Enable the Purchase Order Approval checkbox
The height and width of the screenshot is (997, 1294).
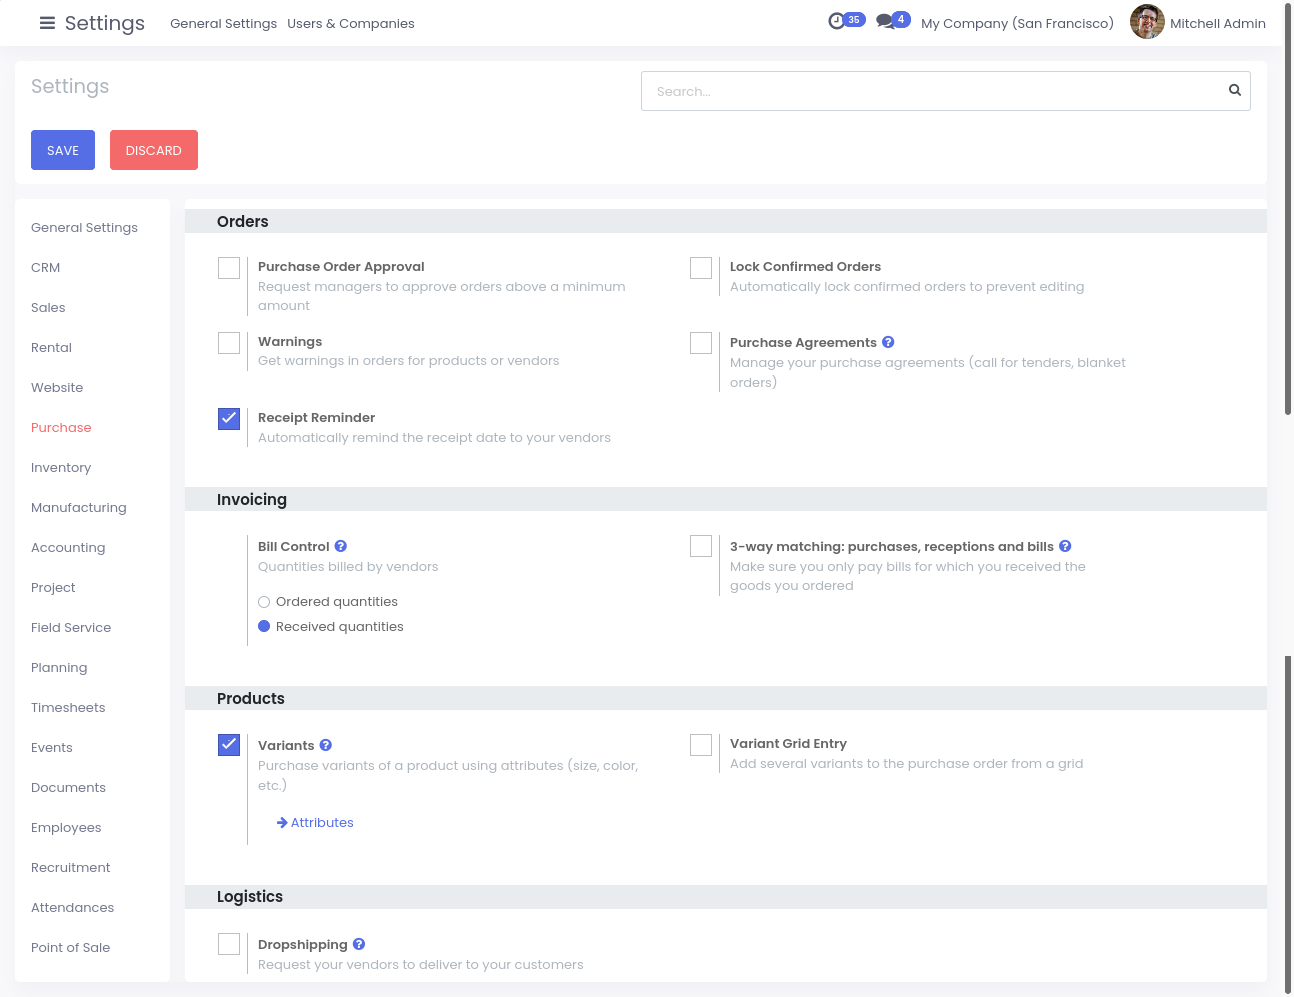pos(229,268)
